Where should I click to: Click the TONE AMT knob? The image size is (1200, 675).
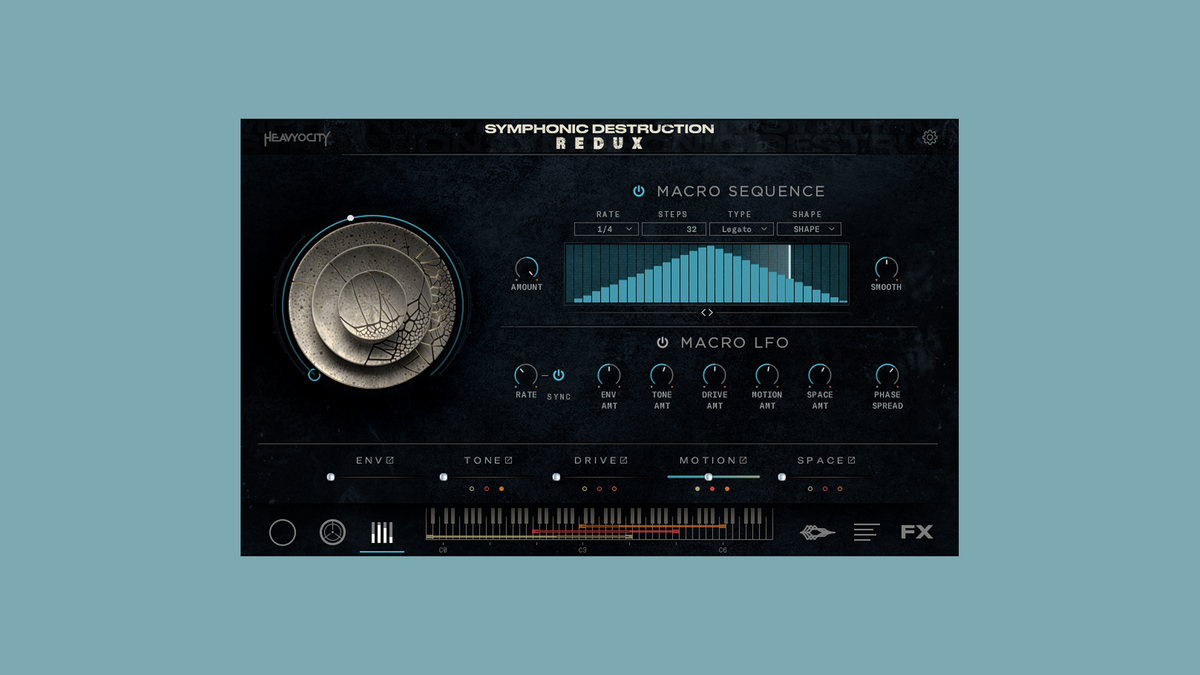[662, 376]
